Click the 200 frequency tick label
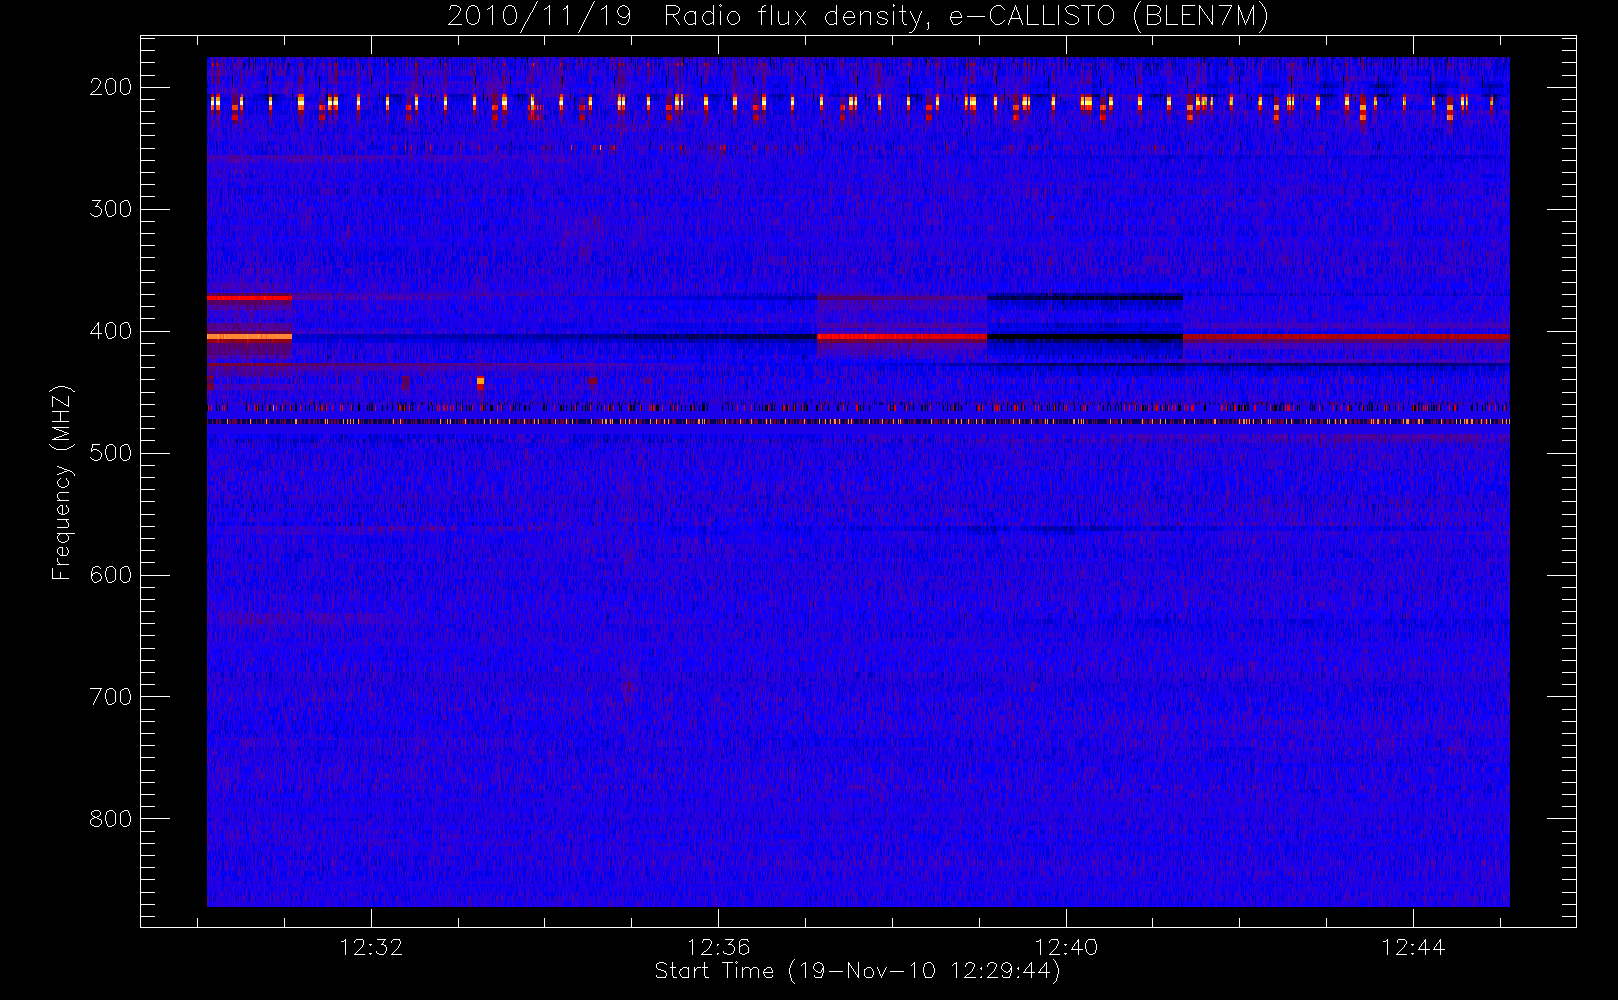 111,87
